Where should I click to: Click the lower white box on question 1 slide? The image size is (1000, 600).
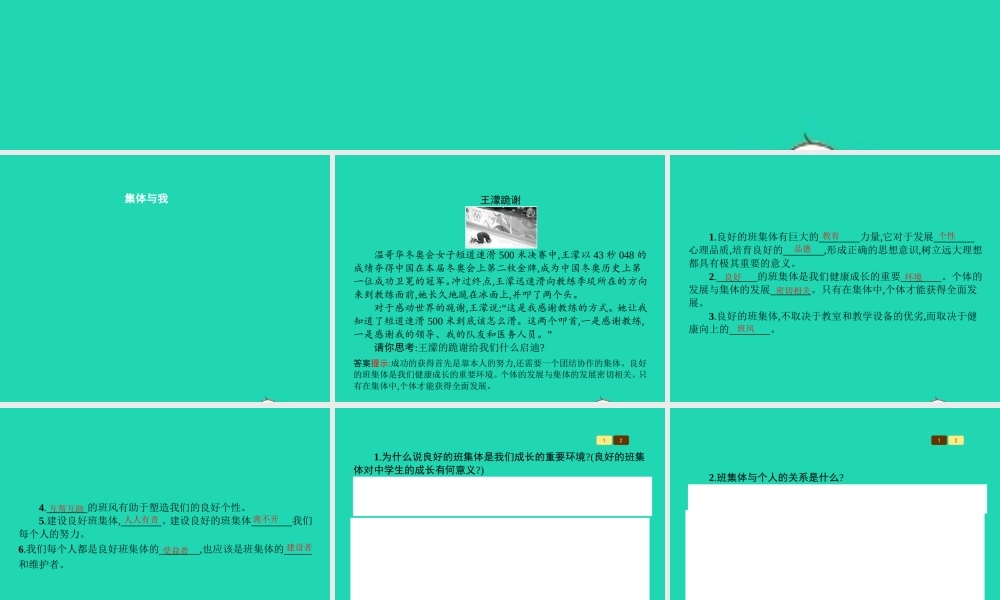point(500,559)
